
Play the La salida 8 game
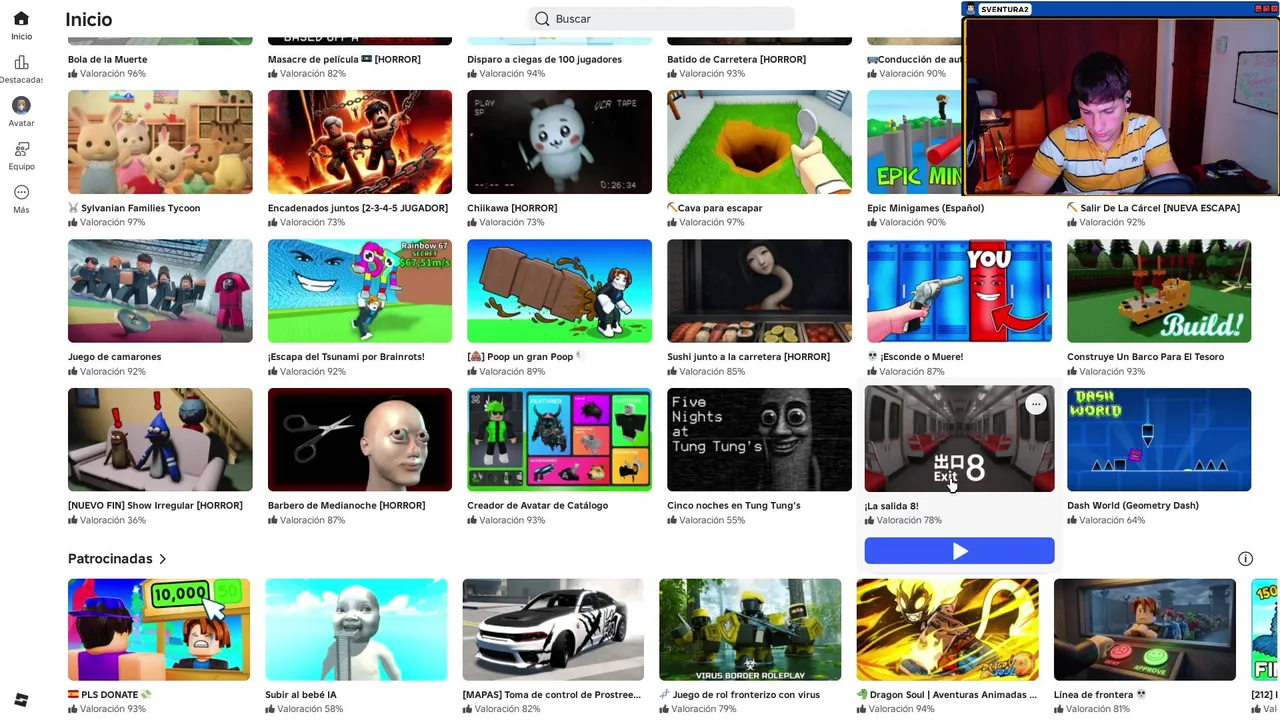[959, 551]
